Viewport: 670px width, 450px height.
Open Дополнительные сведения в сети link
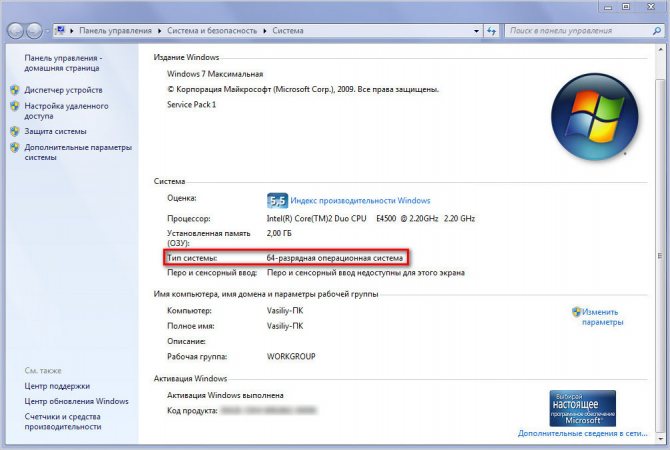(x=582, y=433)
